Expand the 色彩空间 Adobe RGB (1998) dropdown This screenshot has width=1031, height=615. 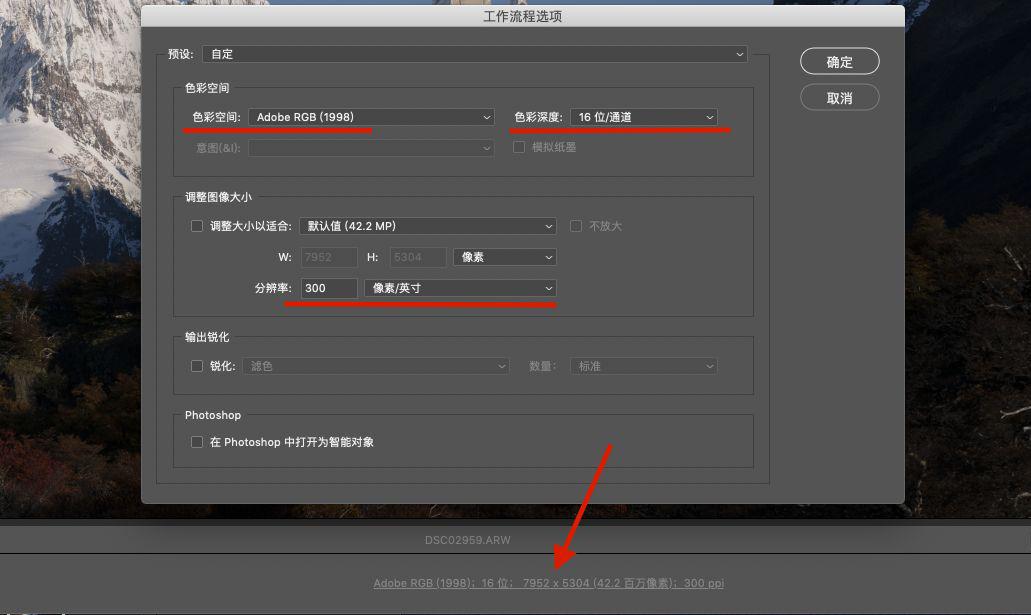click(371, 117)
